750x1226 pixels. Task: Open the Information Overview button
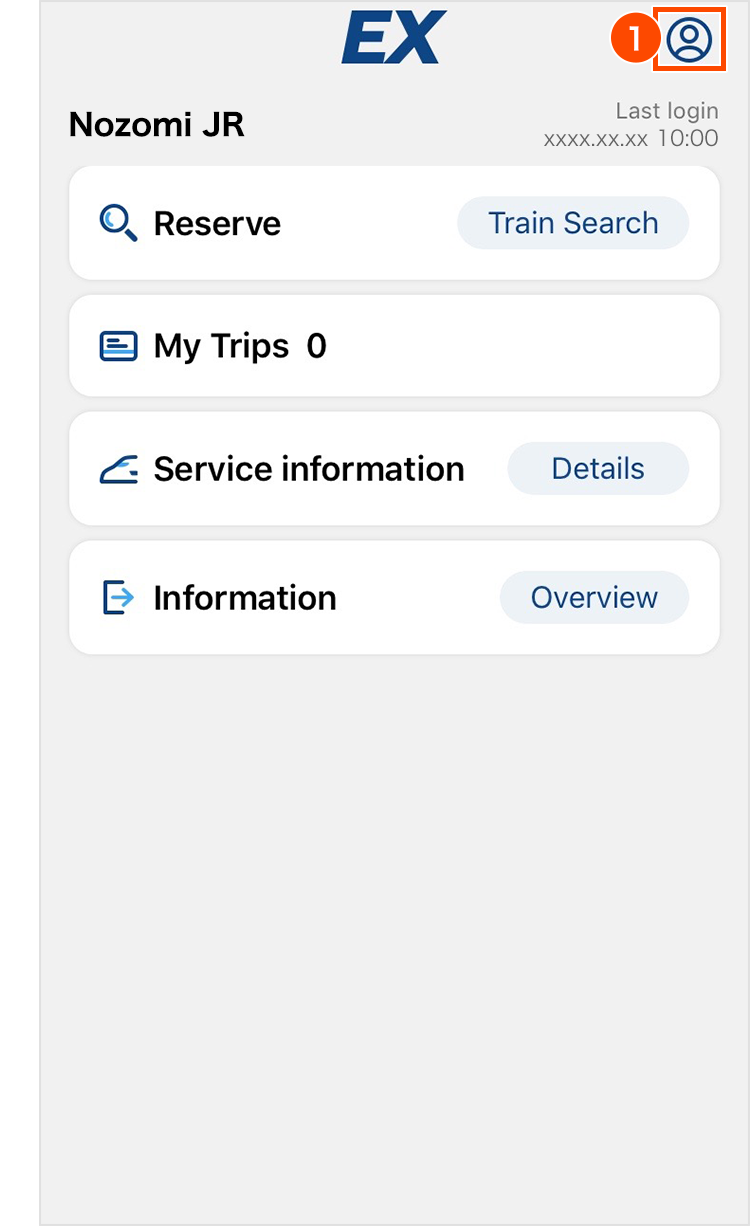click(x=594, y=598)
